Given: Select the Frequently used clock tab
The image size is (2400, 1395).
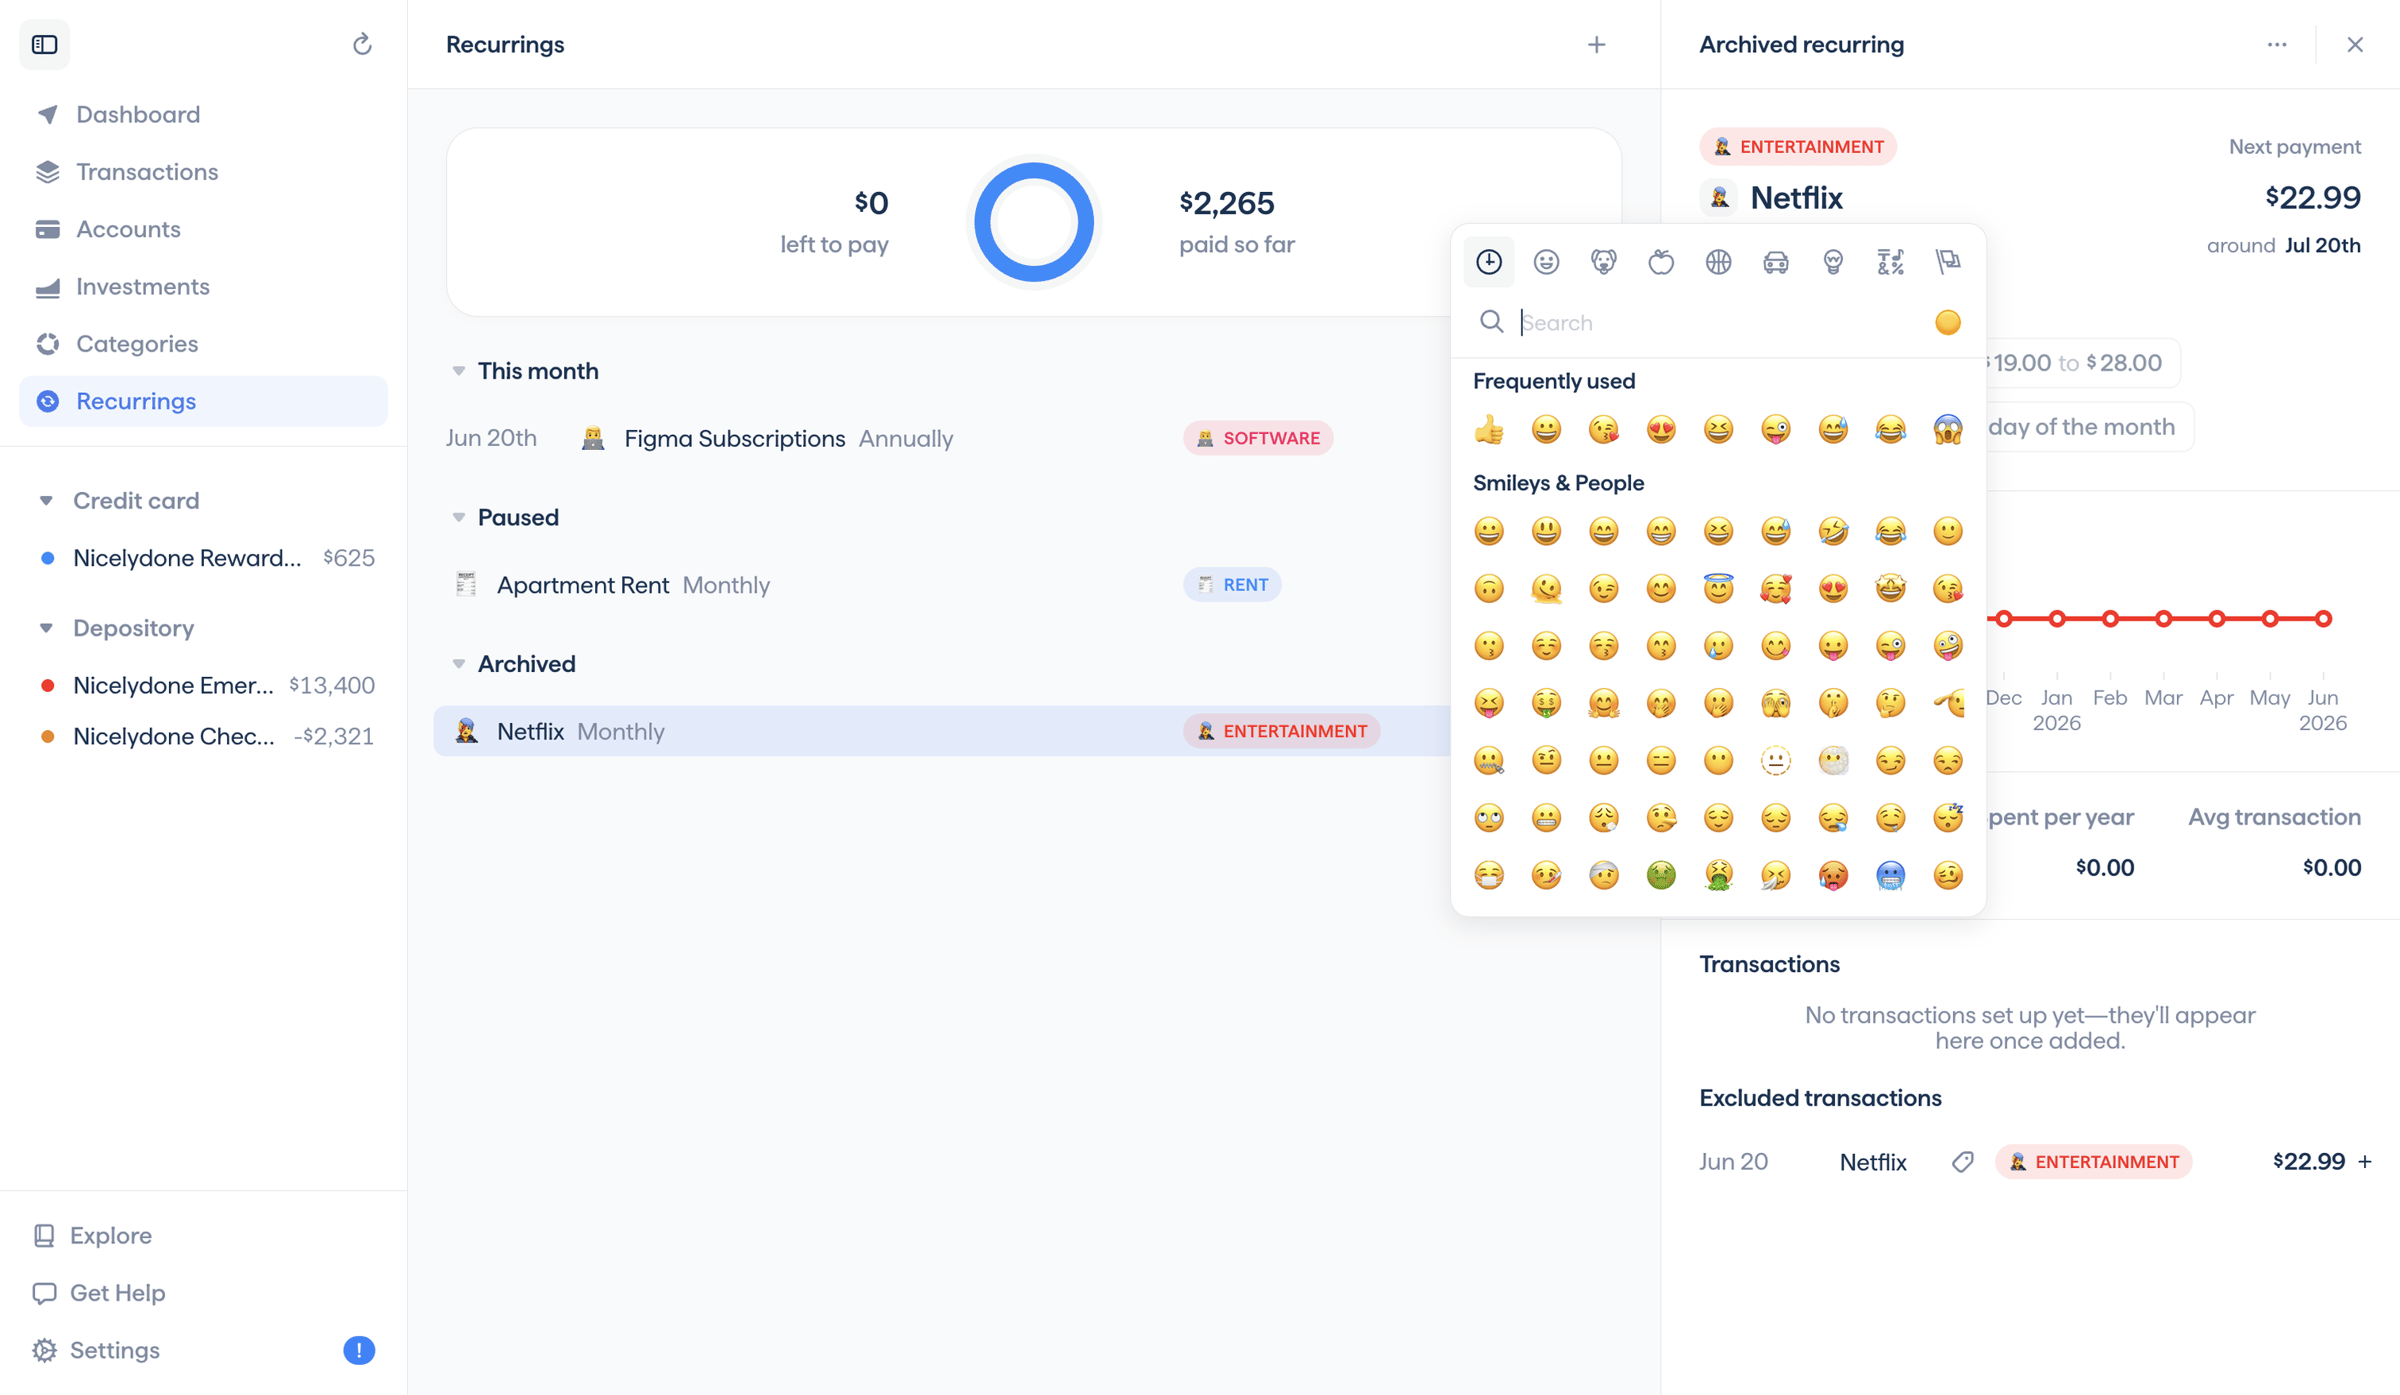Looking at the screenshot, I should pos(1489,262).
